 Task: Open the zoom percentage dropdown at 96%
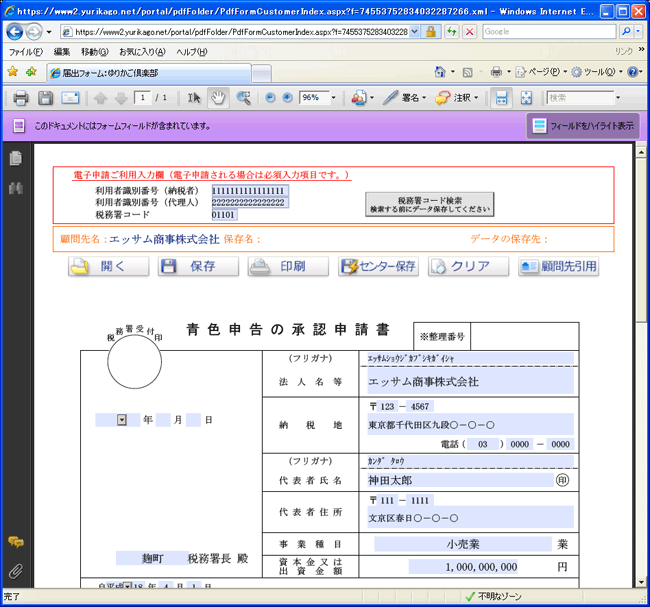point(333,98)
